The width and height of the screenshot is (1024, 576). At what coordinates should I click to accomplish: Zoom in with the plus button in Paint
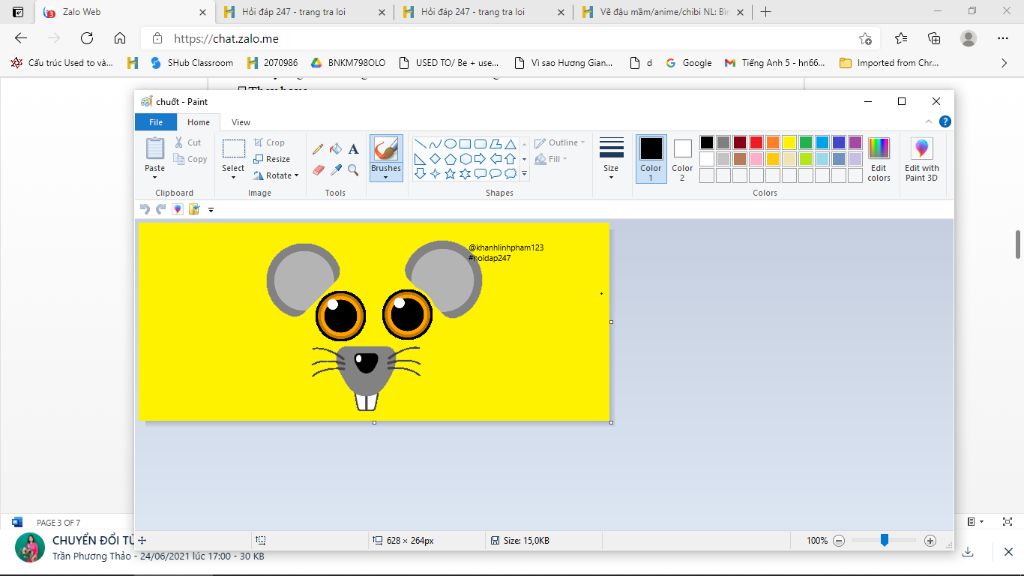[930, 541]
